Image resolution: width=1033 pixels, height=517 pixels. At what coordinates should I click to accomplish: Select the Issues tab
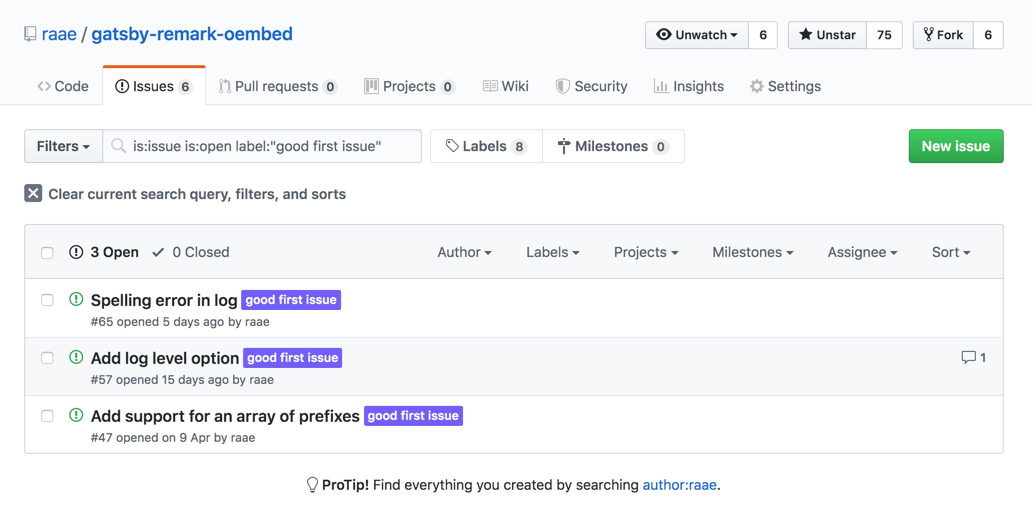tap(154, 86)
